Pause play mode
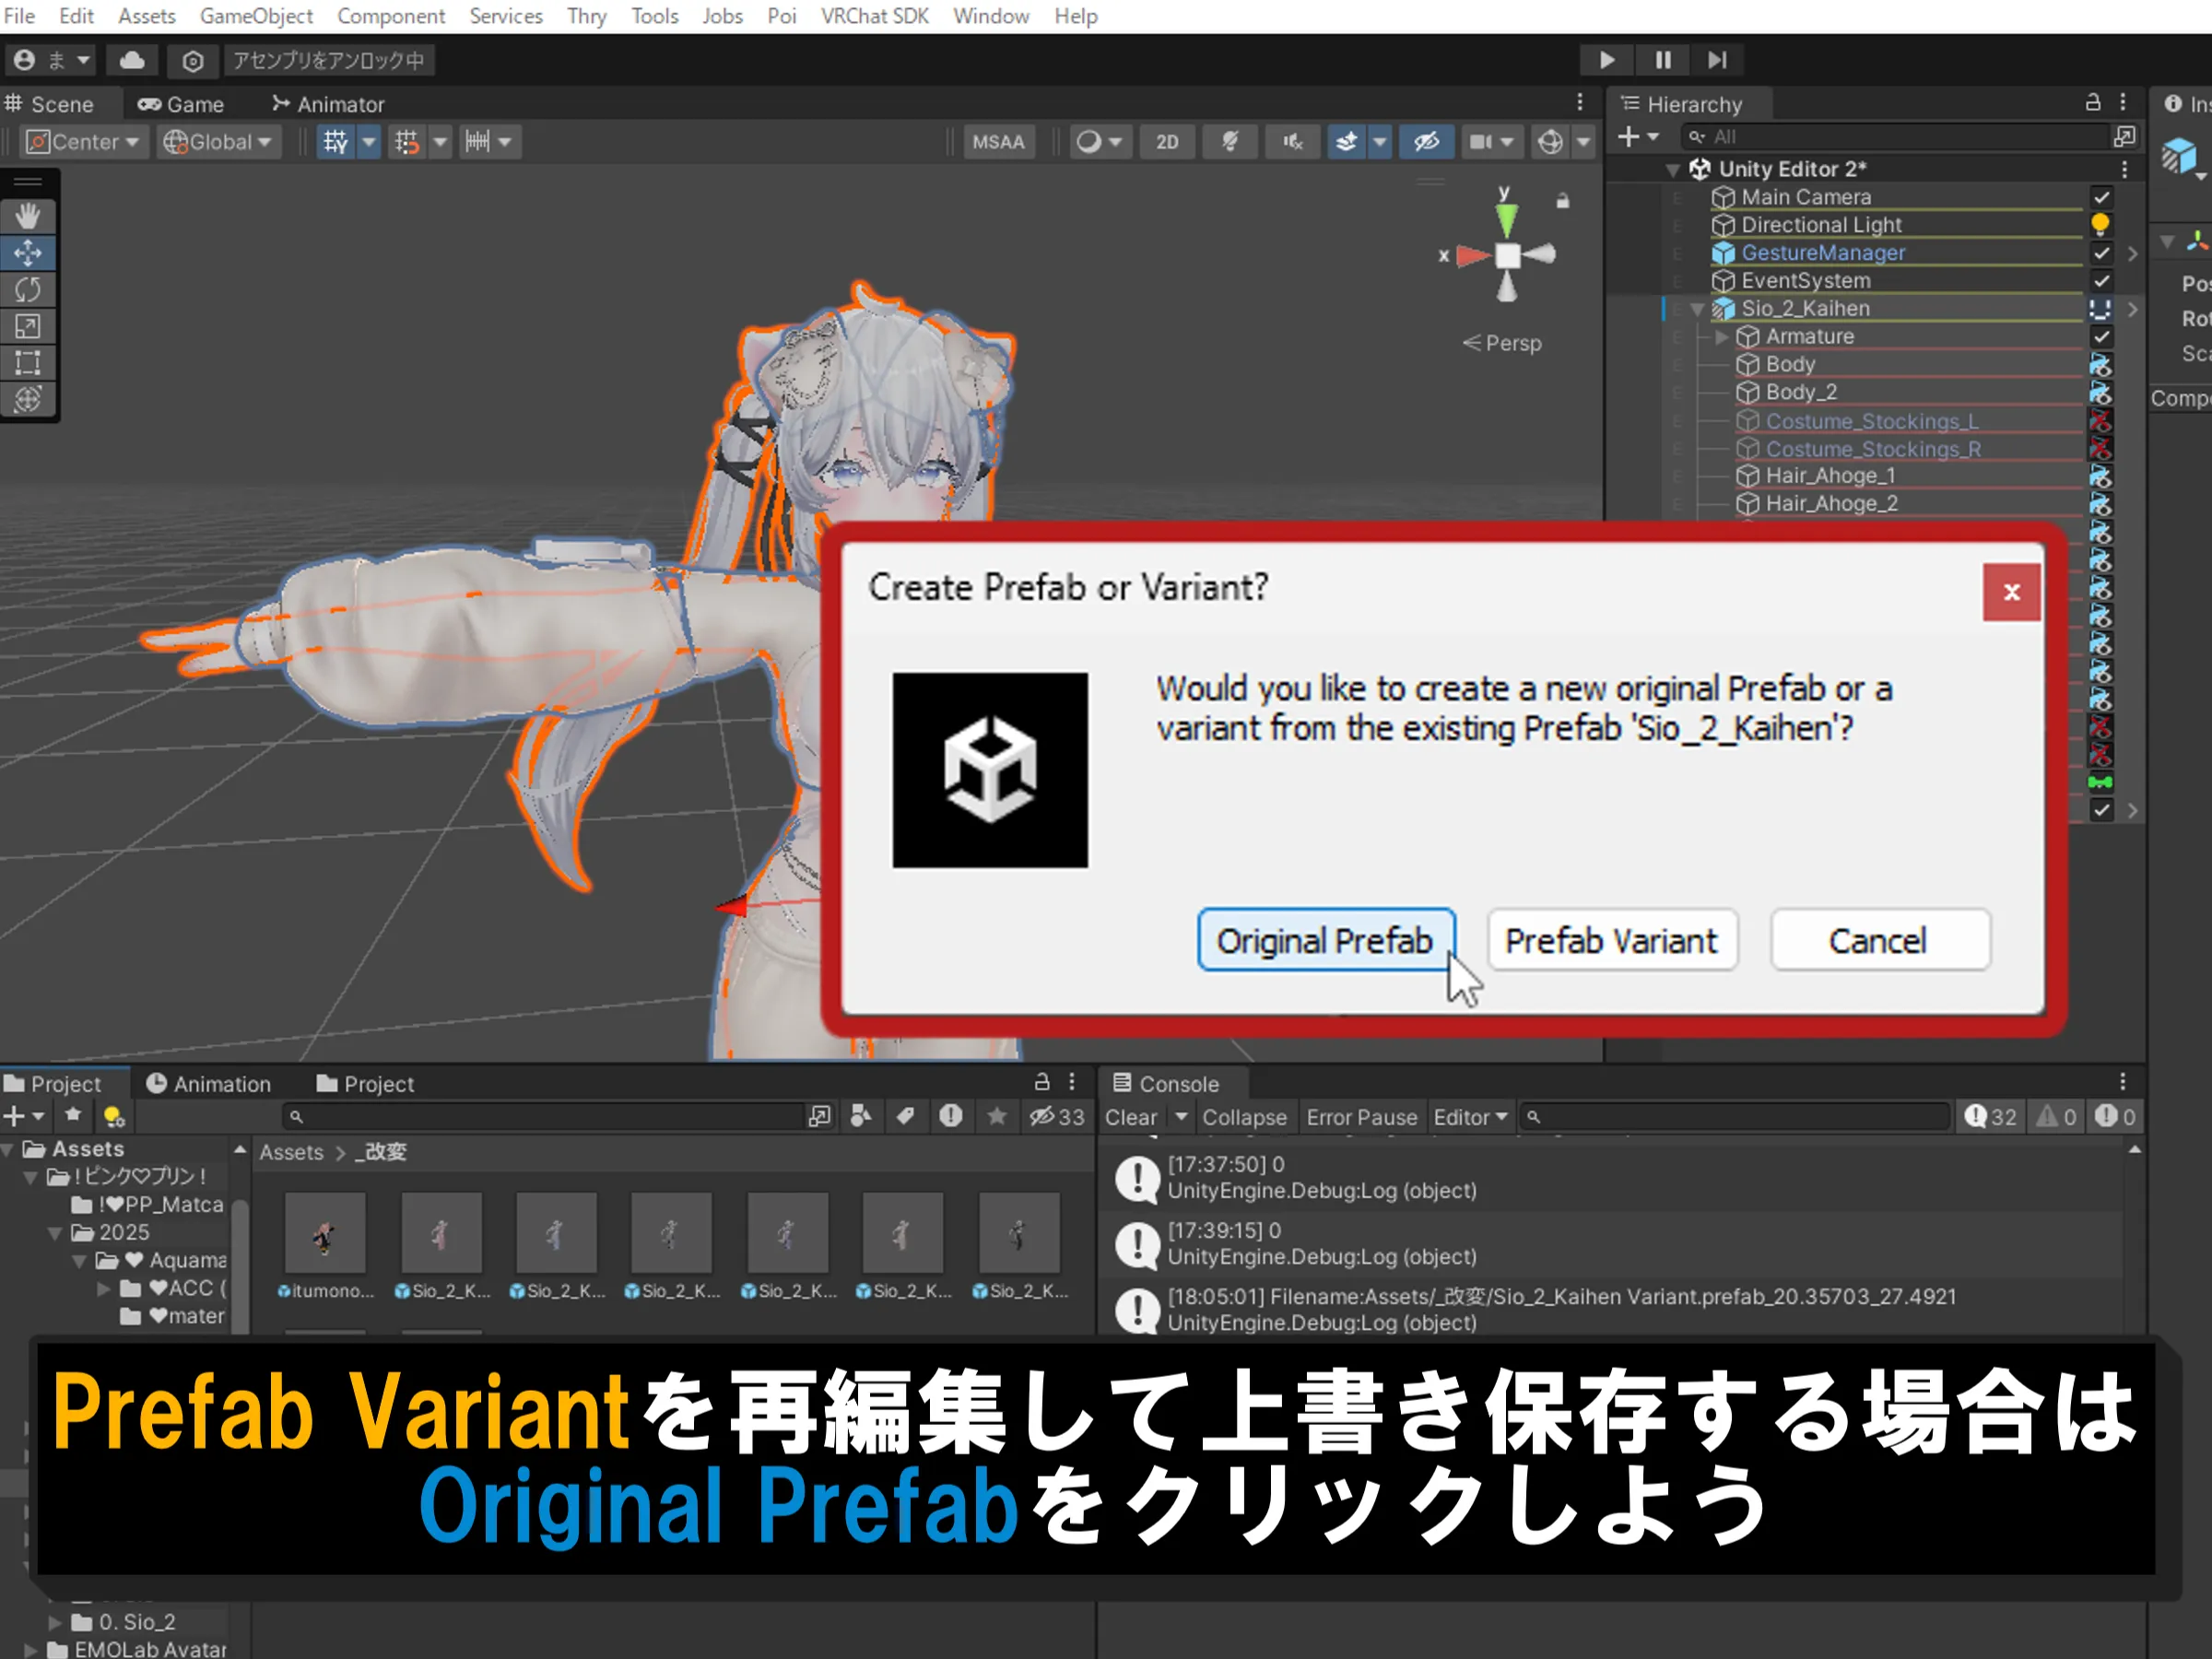Screen dimensions: 2212x1659 (1662, 60)
